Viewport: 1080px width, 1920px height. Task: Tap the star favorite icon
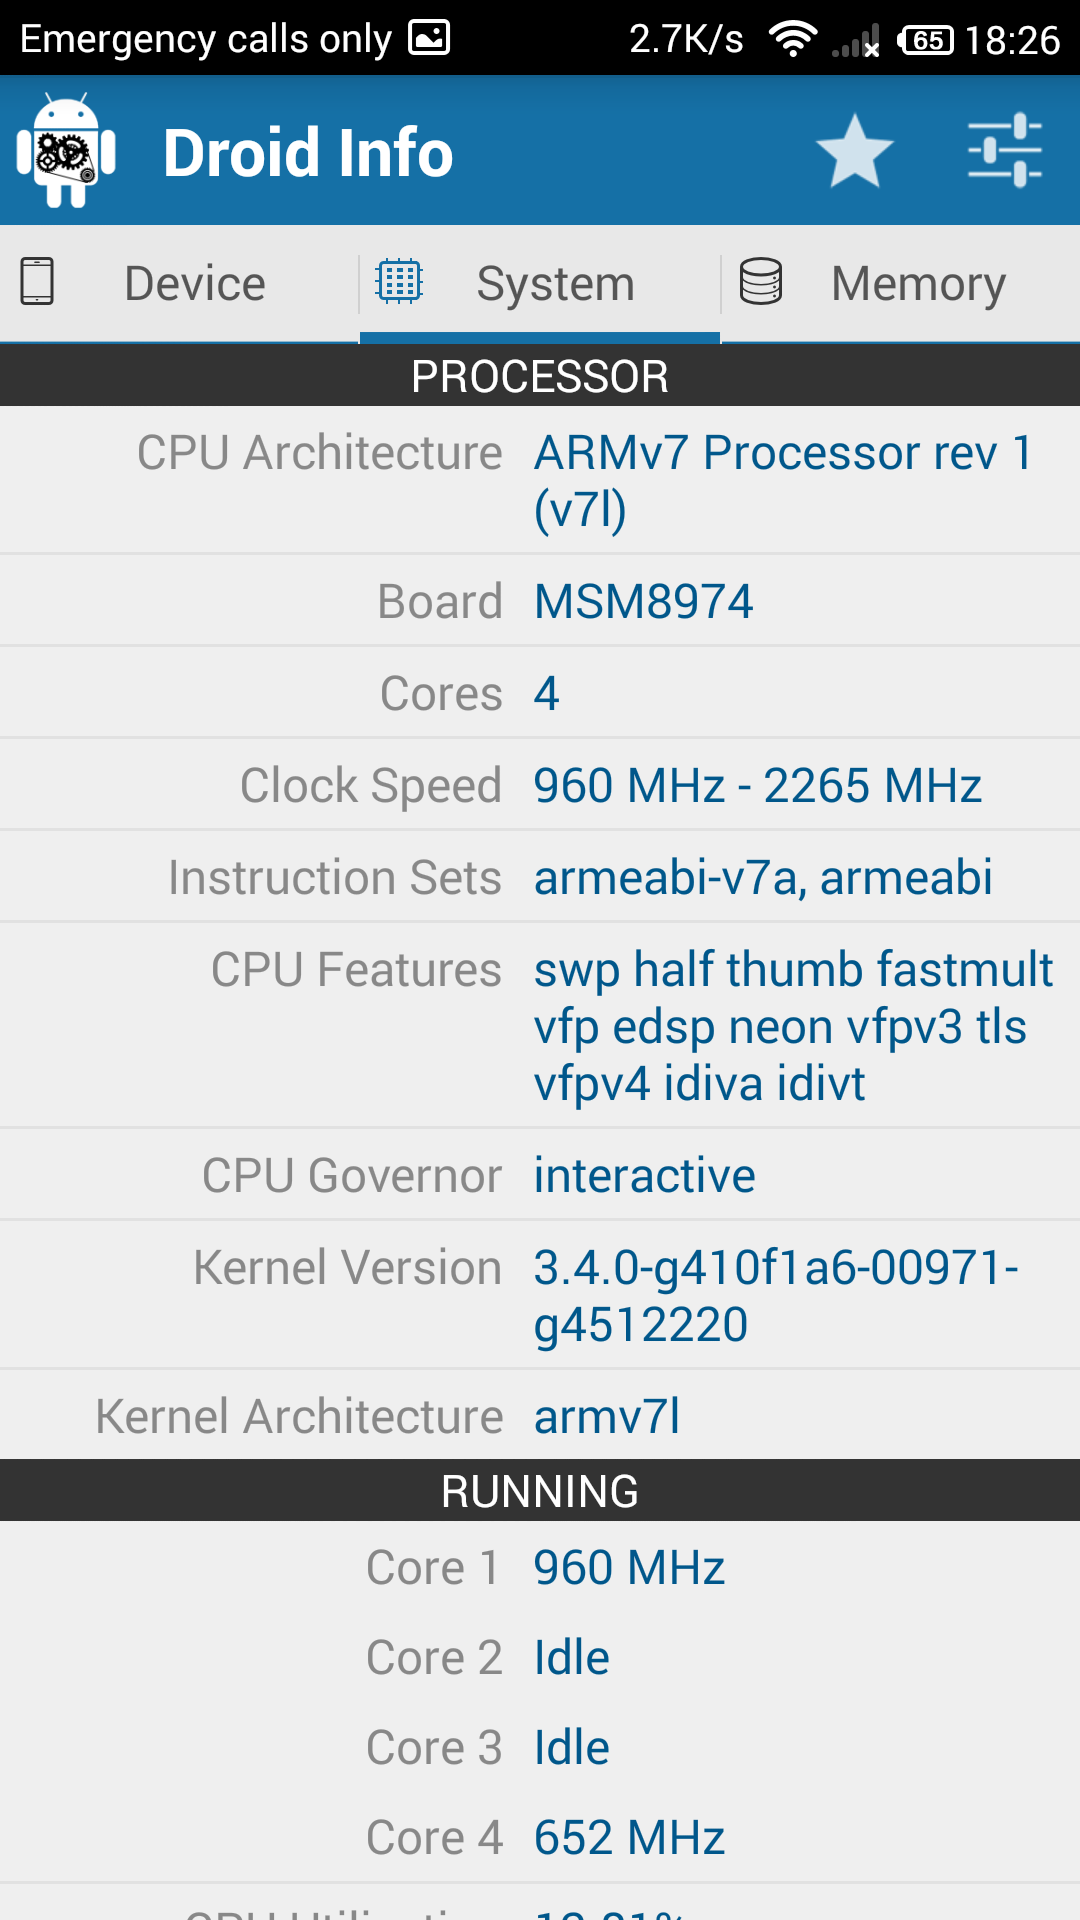point(854,151)
